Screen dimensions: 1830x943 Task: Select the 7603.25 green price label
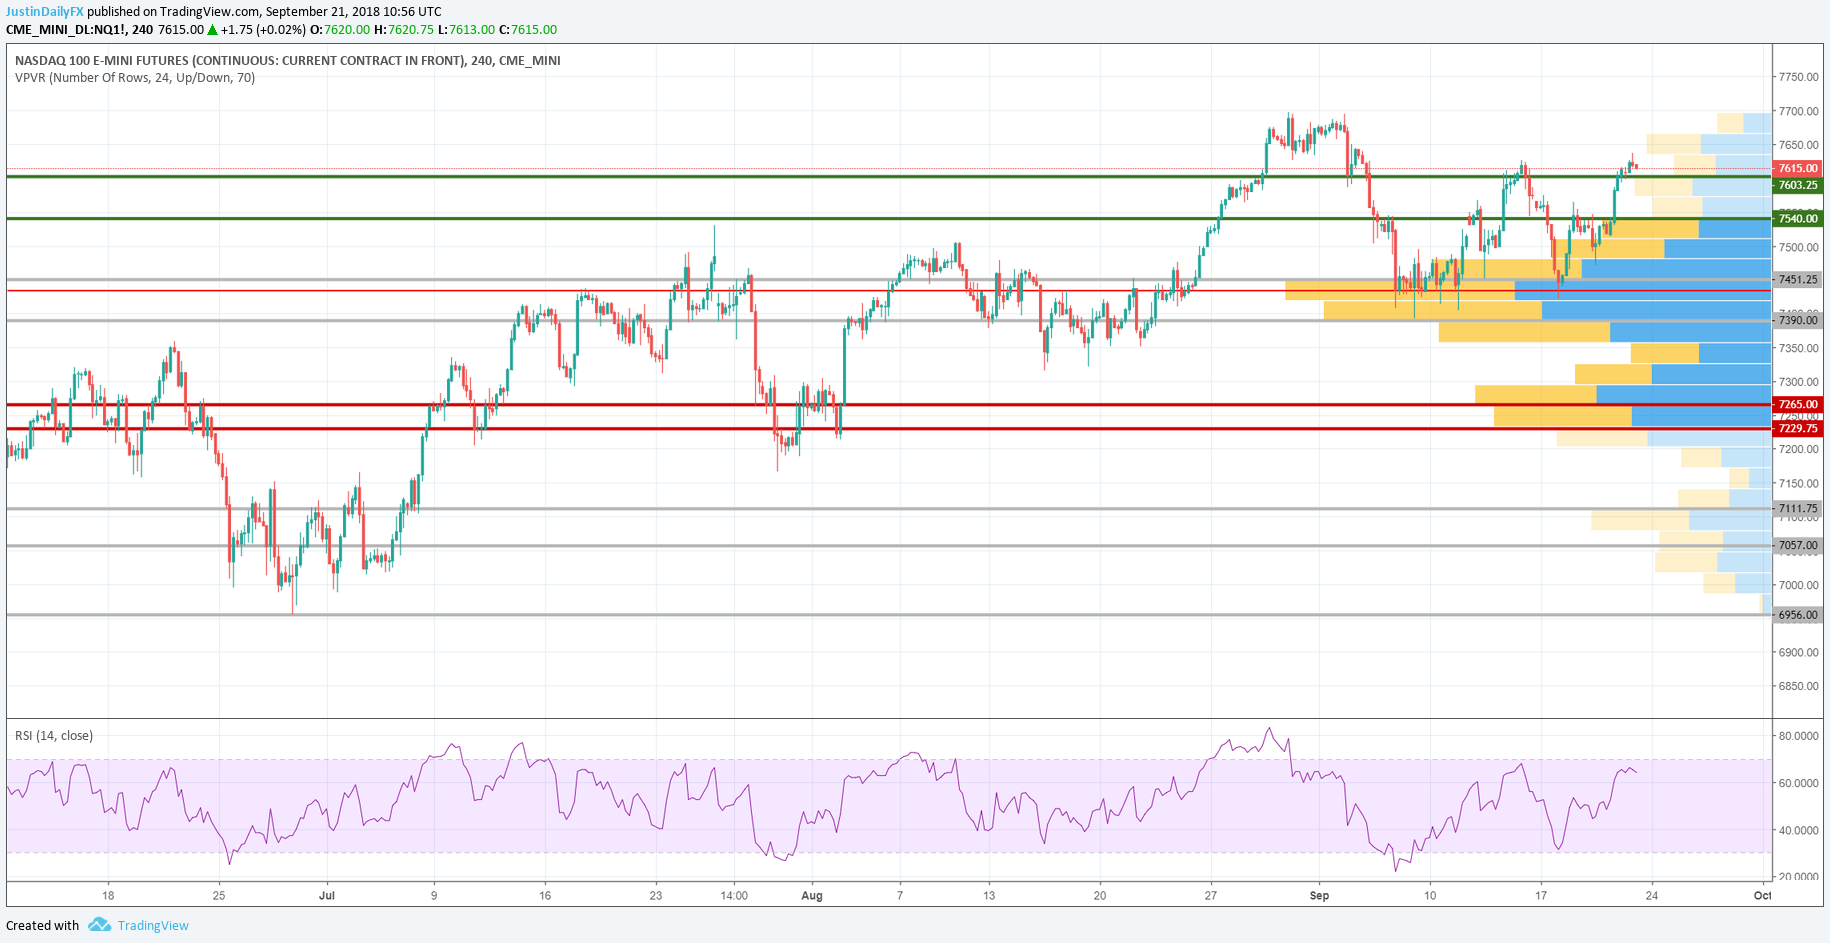point(1798,185)
